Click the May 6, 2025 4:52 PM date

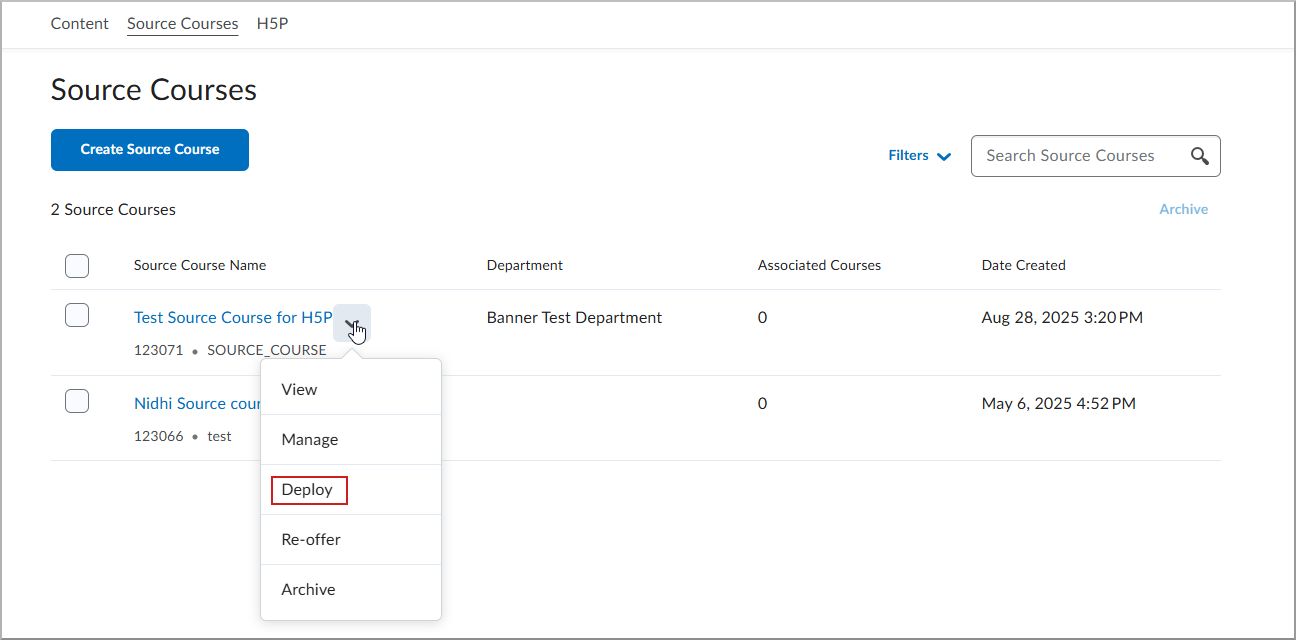tap(1059, 404)
